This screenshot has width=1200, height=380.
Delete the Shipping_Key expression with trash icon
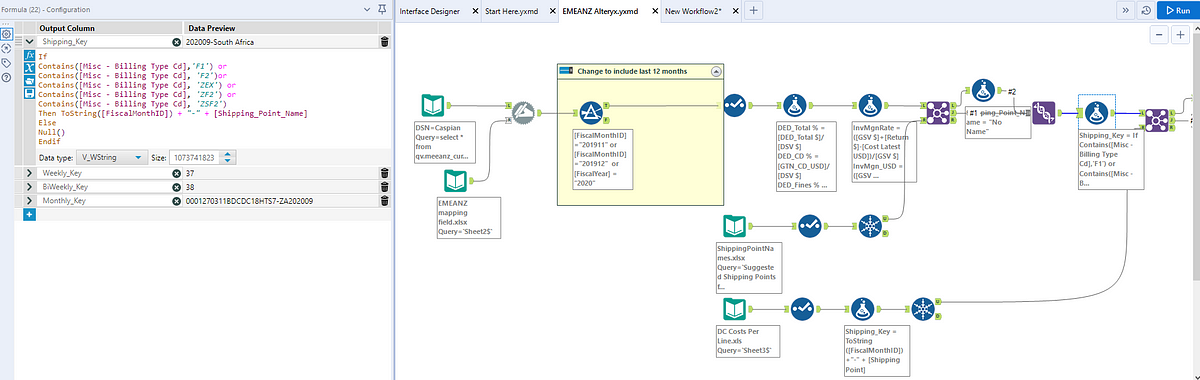tap(384, 42)
